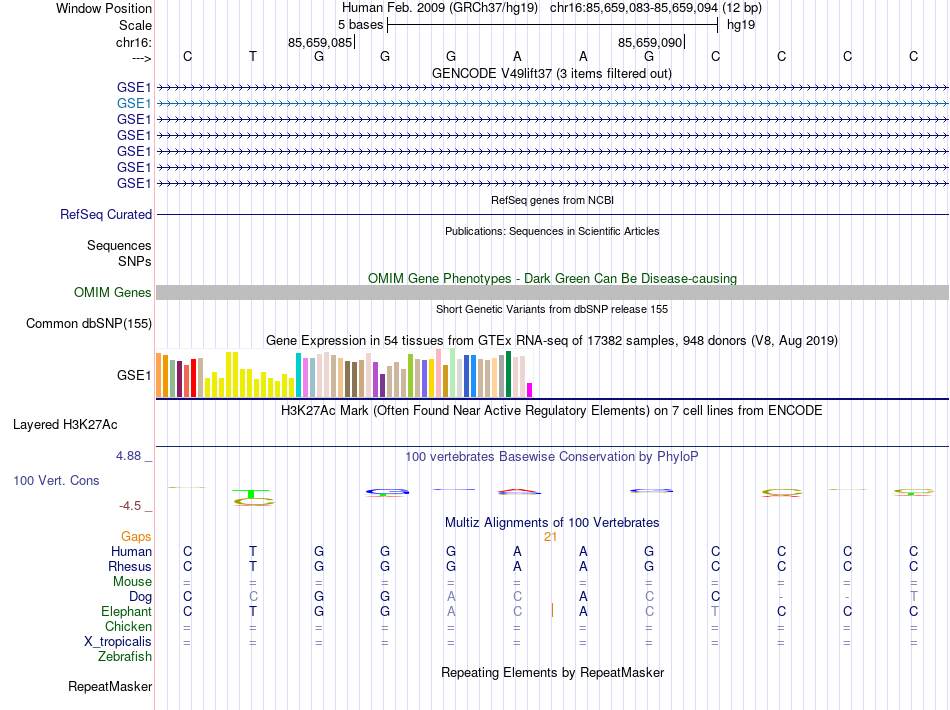This screenshot has height=710, width=950.
Task: Click the 85,659,085 position marker
Action: coord(320,42)
